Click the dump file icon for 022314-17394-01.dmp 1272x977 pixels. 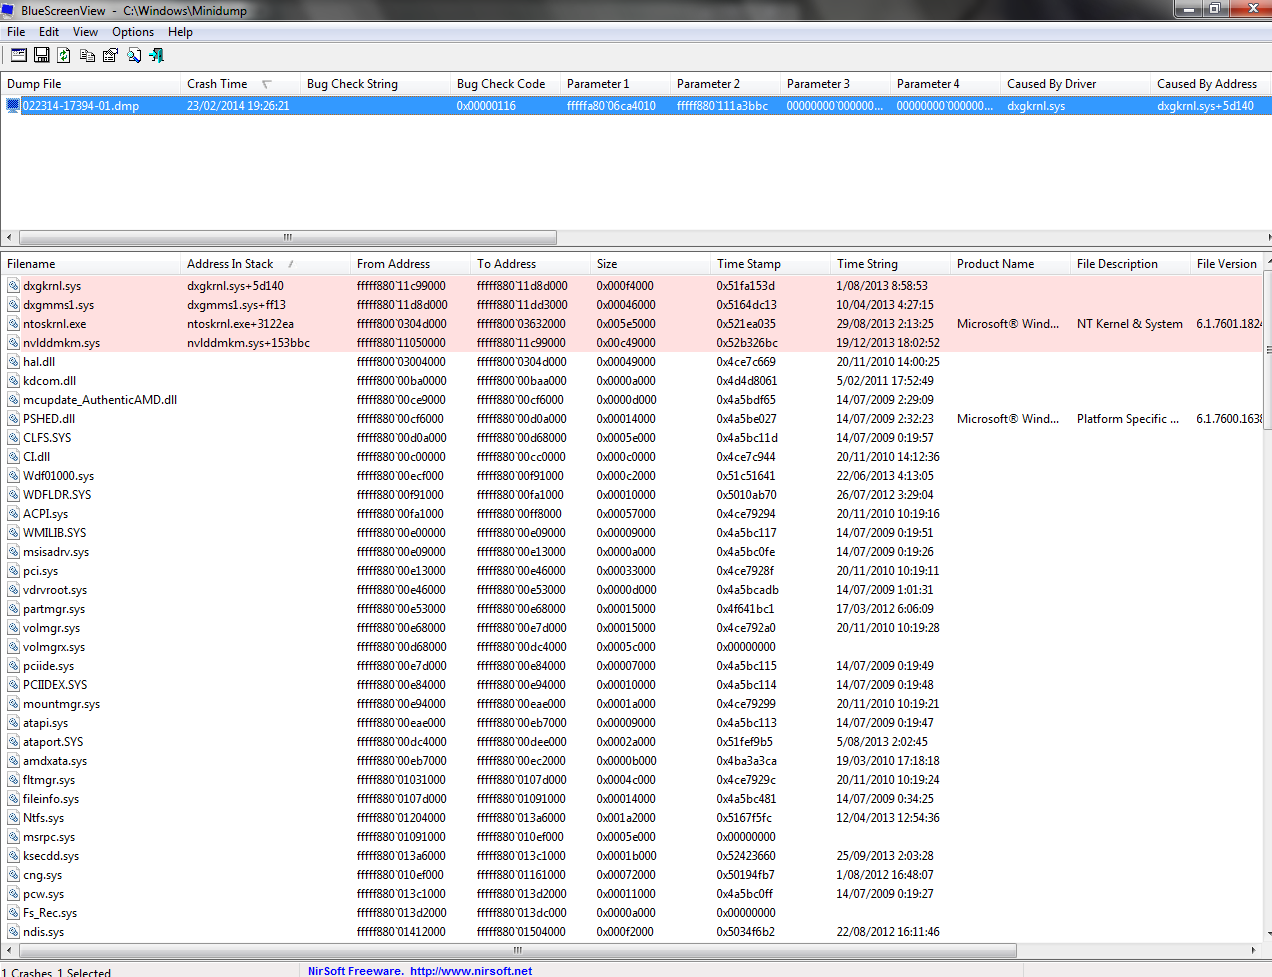13,106
